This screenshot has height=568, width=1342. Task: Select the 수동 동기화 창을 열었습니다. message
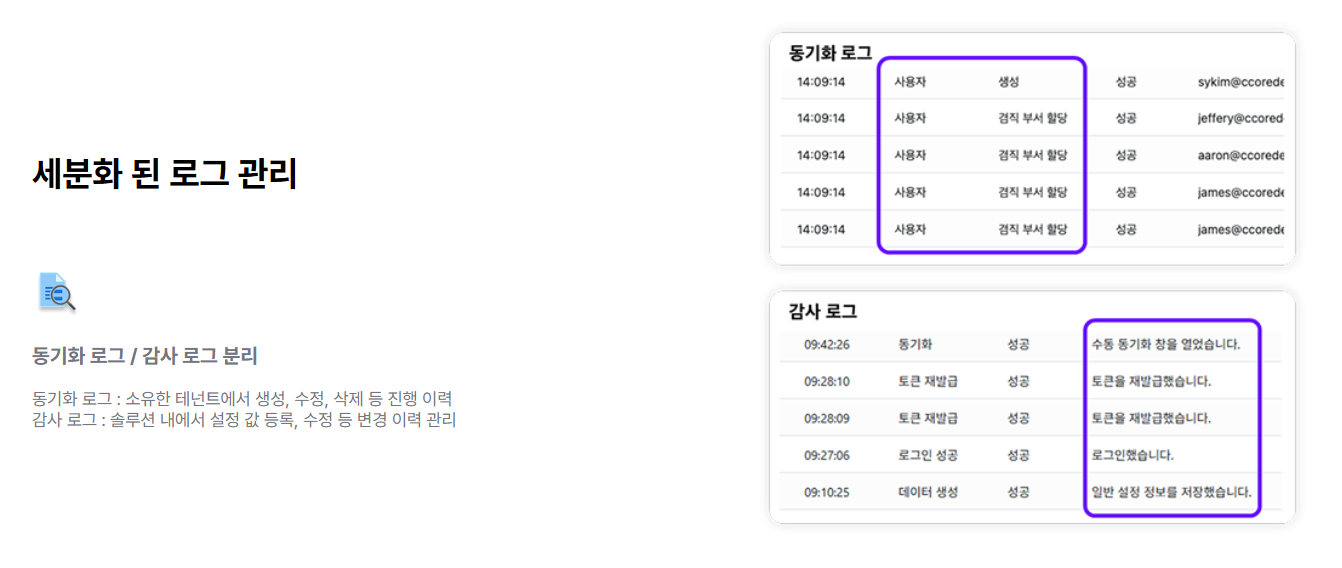click(1166, 344)
